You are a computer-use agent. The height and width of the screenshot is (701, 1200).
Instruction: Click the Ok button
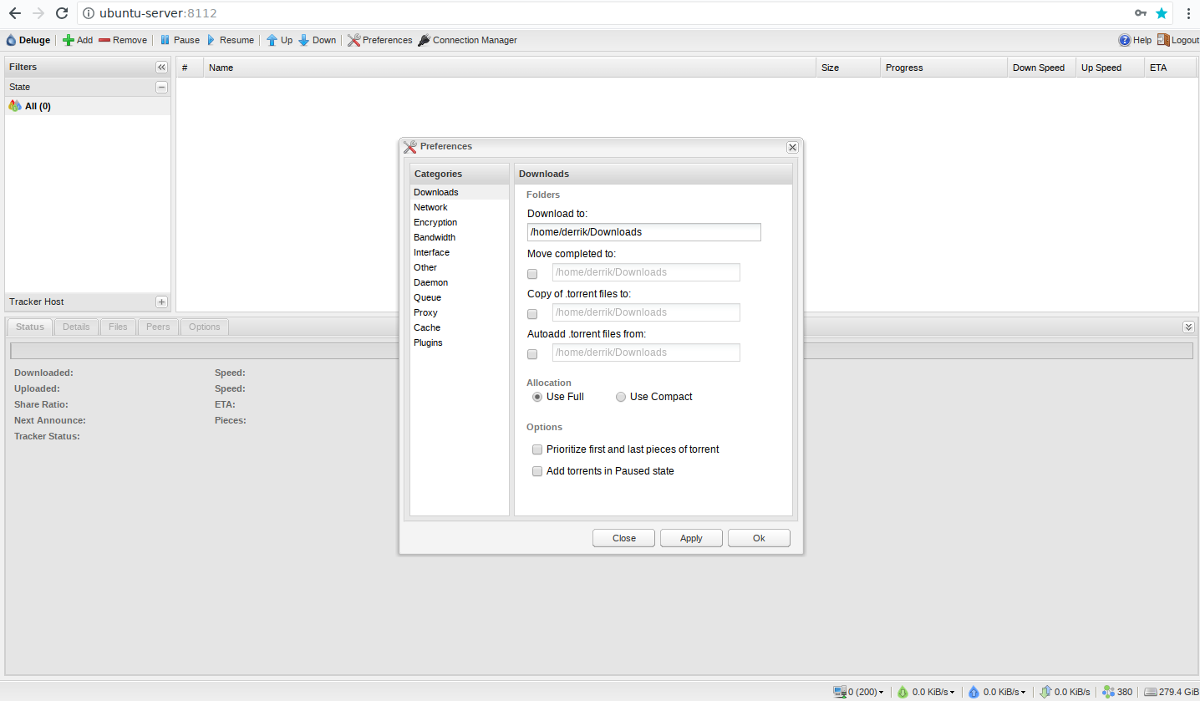(759, 538)
